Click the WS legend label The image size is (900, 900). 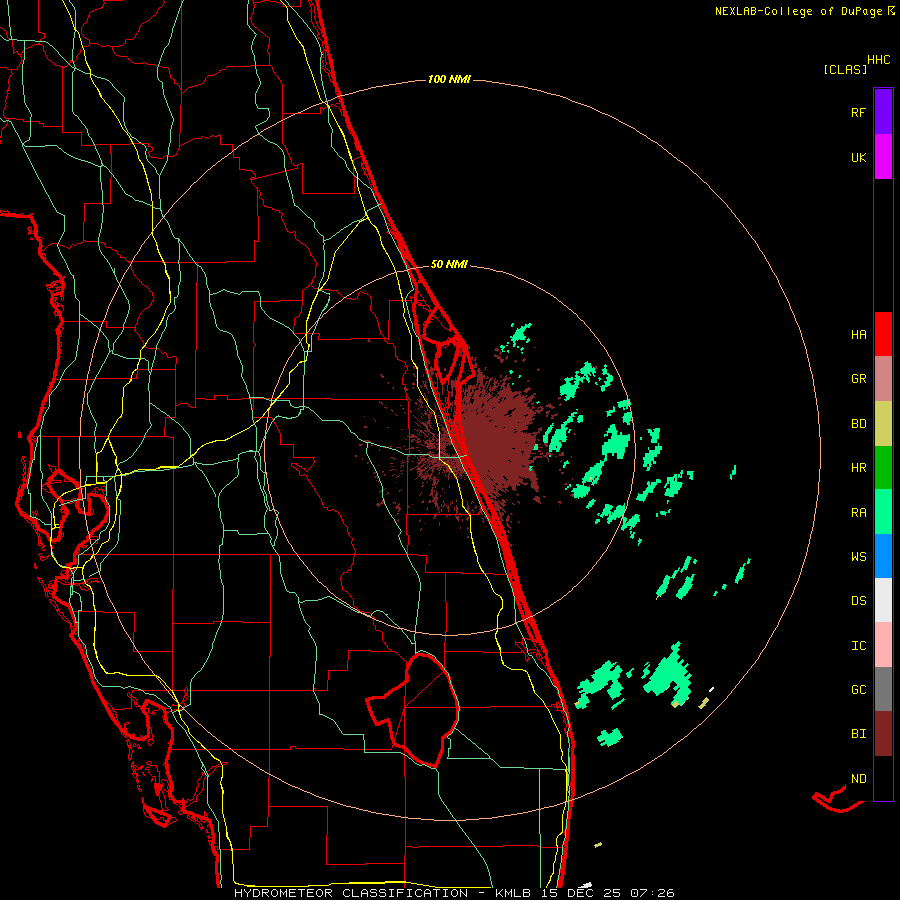point(858,557)
